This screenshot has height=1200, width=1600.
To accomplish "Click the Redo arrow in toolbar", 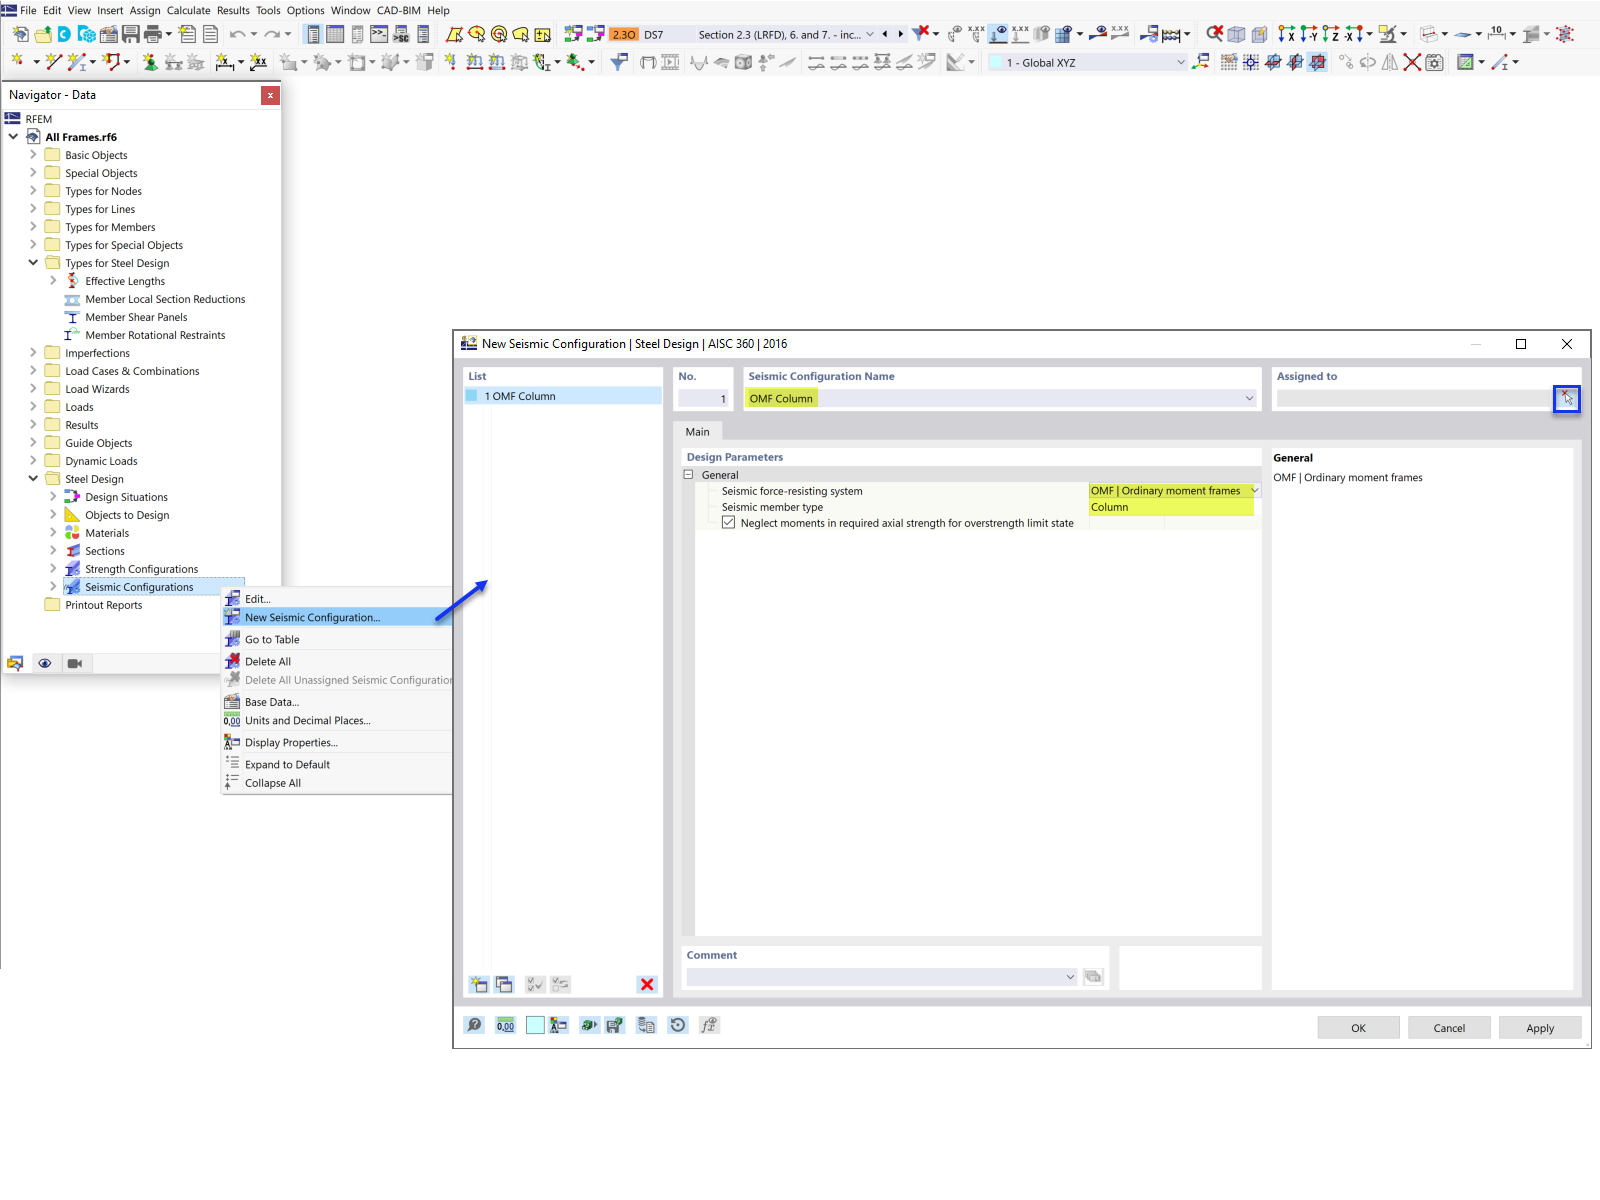I will click(272, 34).
